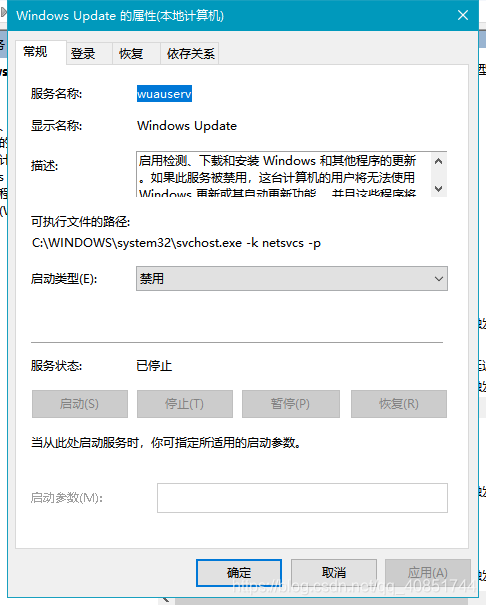Click the 恢复(R) button
The width and height of the screenshot is (486, 605).
coord(399,404)
